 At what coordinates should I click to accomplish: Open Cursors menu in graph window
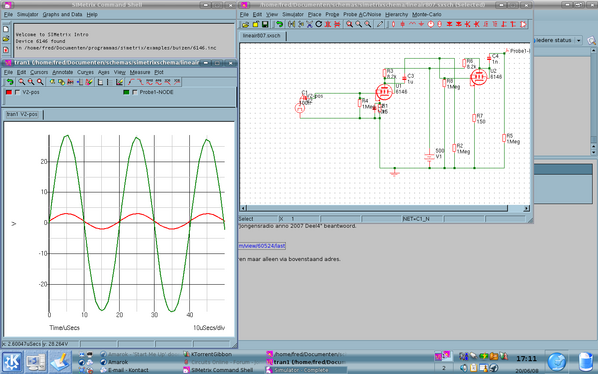(x=39, y=72)
